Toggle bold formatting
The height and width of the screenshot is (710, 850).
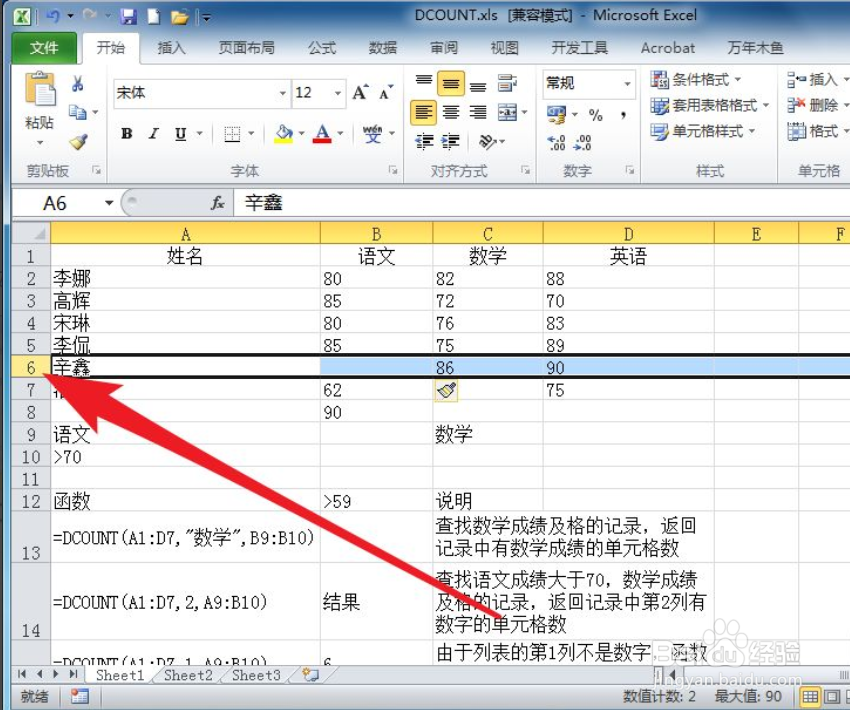[126, 133]
